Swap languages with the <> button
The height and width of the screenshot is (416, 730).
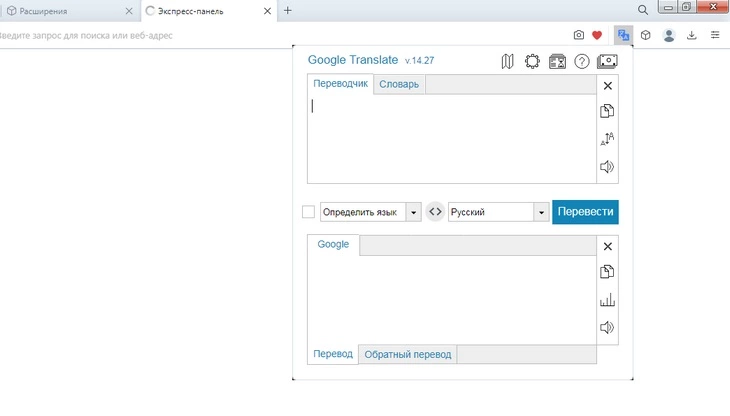tap(435, 212)
